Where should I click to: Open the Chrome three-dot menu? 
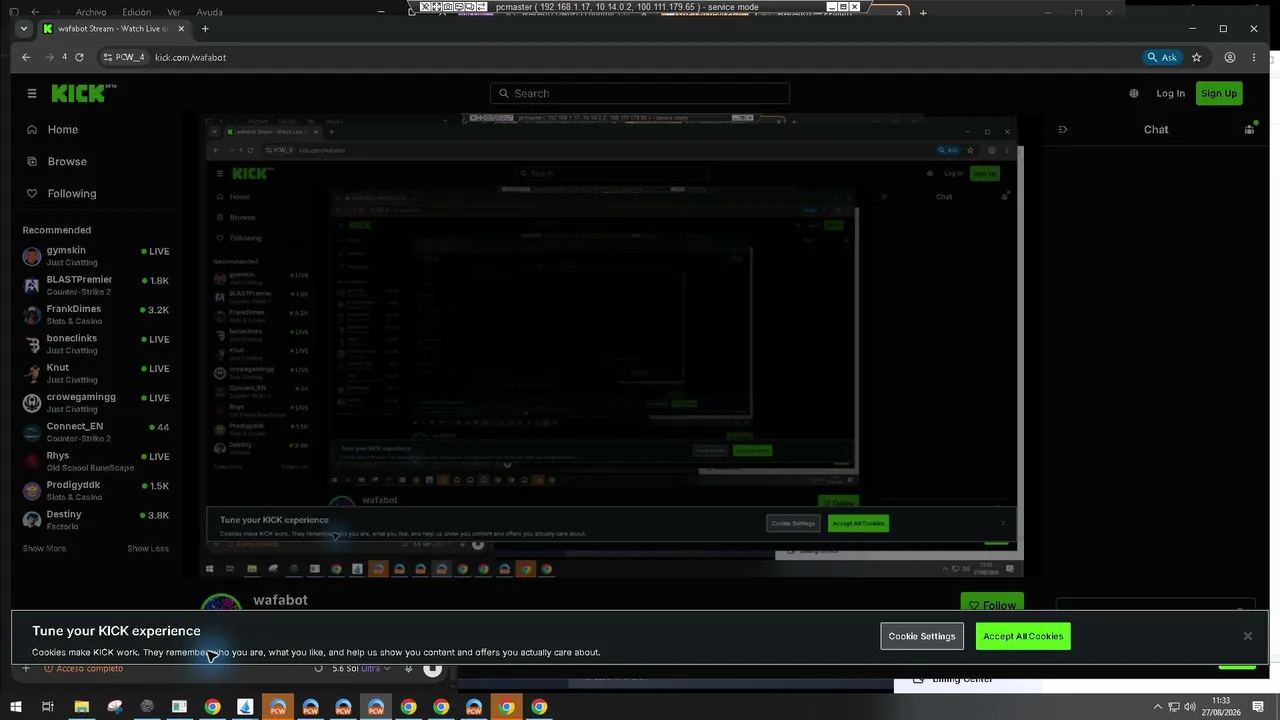[1255, 57]
